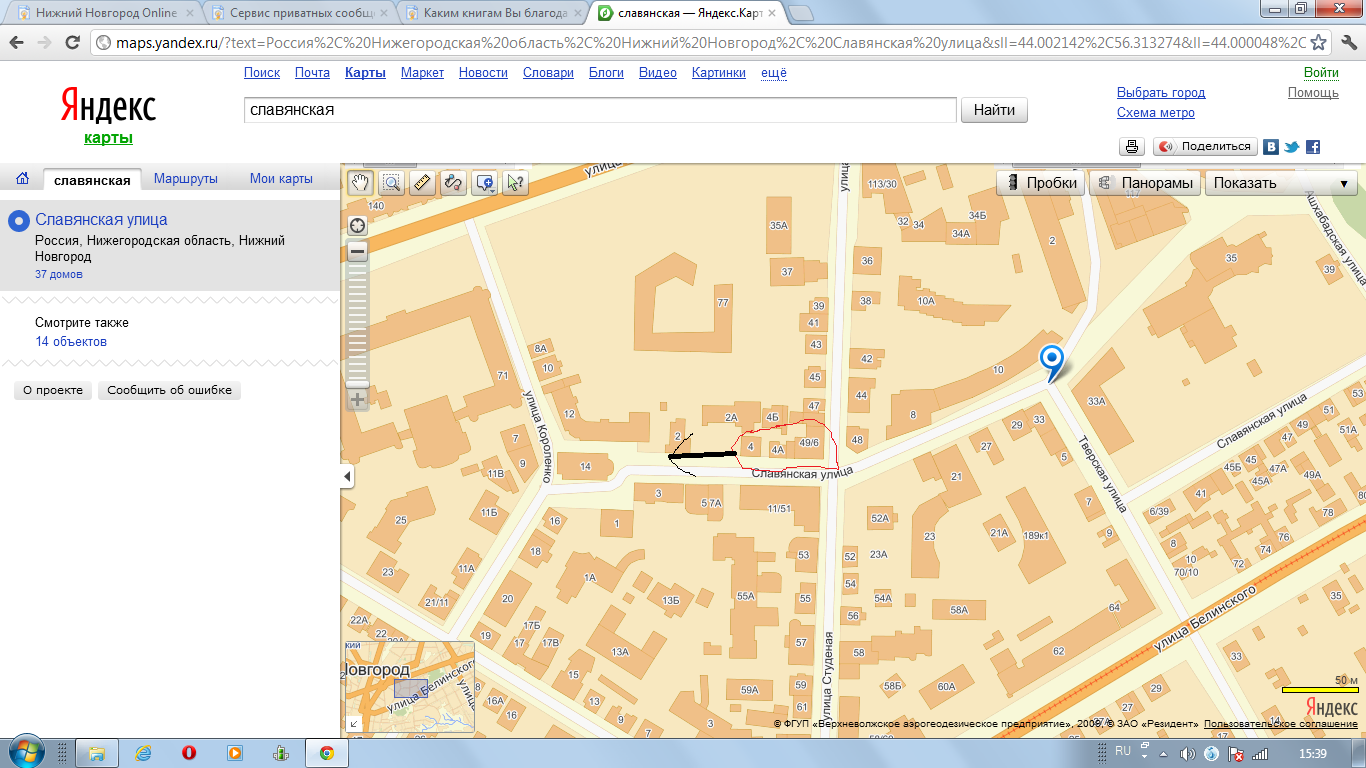The width and height of the screenshot is (1366, 768).
Task: Select the ruler distance measurement tool
Action: pos(422,183)
